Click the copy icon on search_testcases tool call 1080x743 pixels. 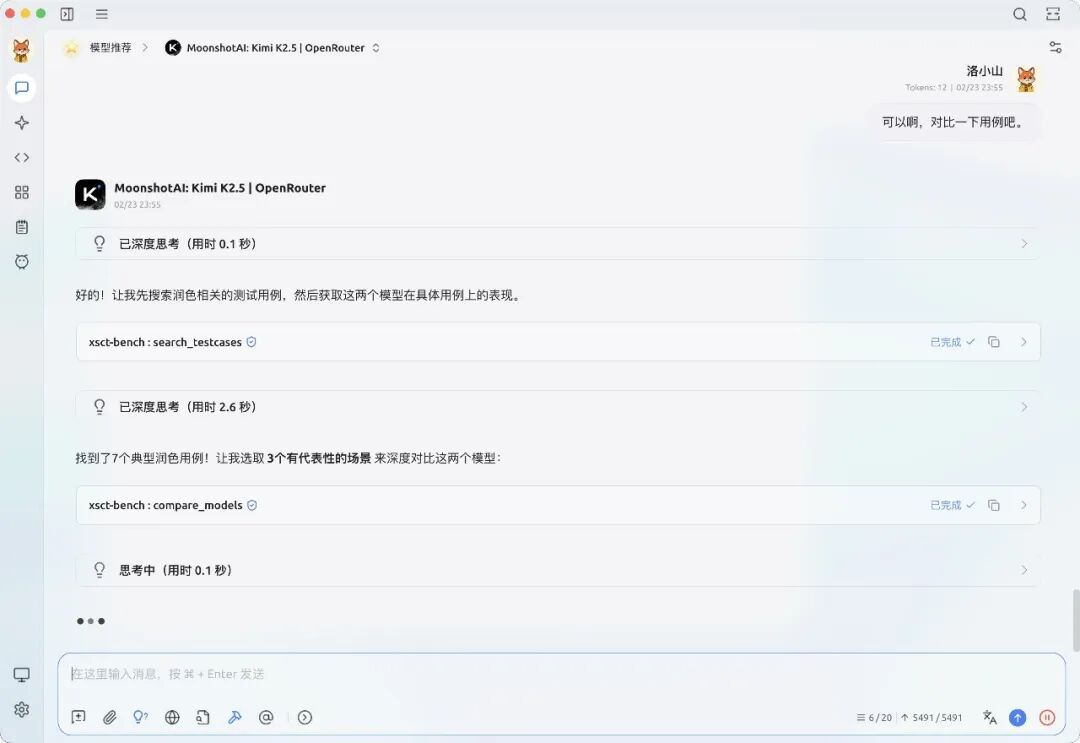994,341
